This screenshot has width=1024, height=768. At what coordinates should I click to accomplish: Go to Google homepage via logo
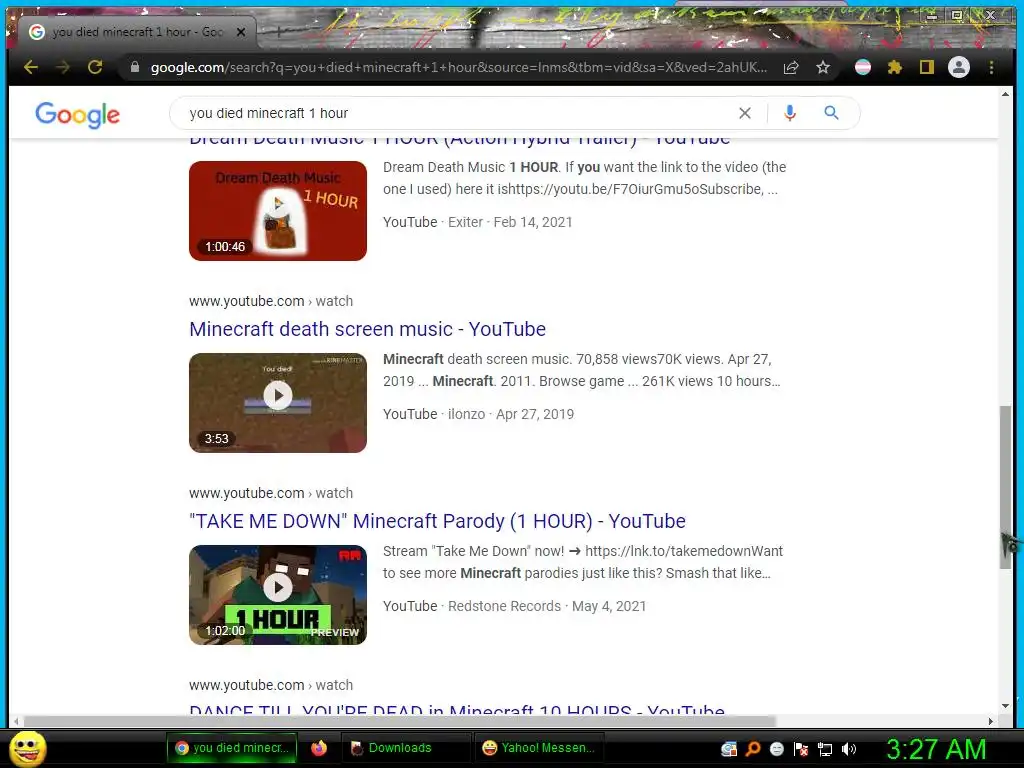[77, 115]
